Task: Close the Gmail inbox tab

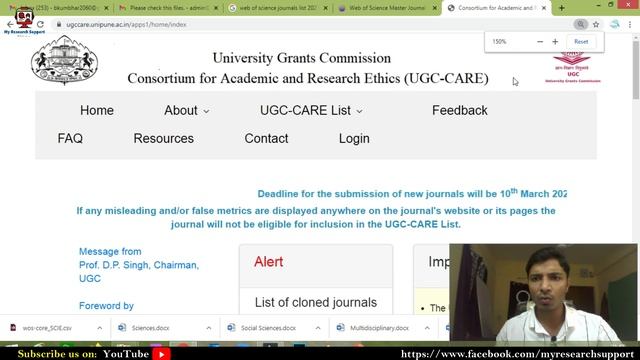Action: tap(106, 8)
